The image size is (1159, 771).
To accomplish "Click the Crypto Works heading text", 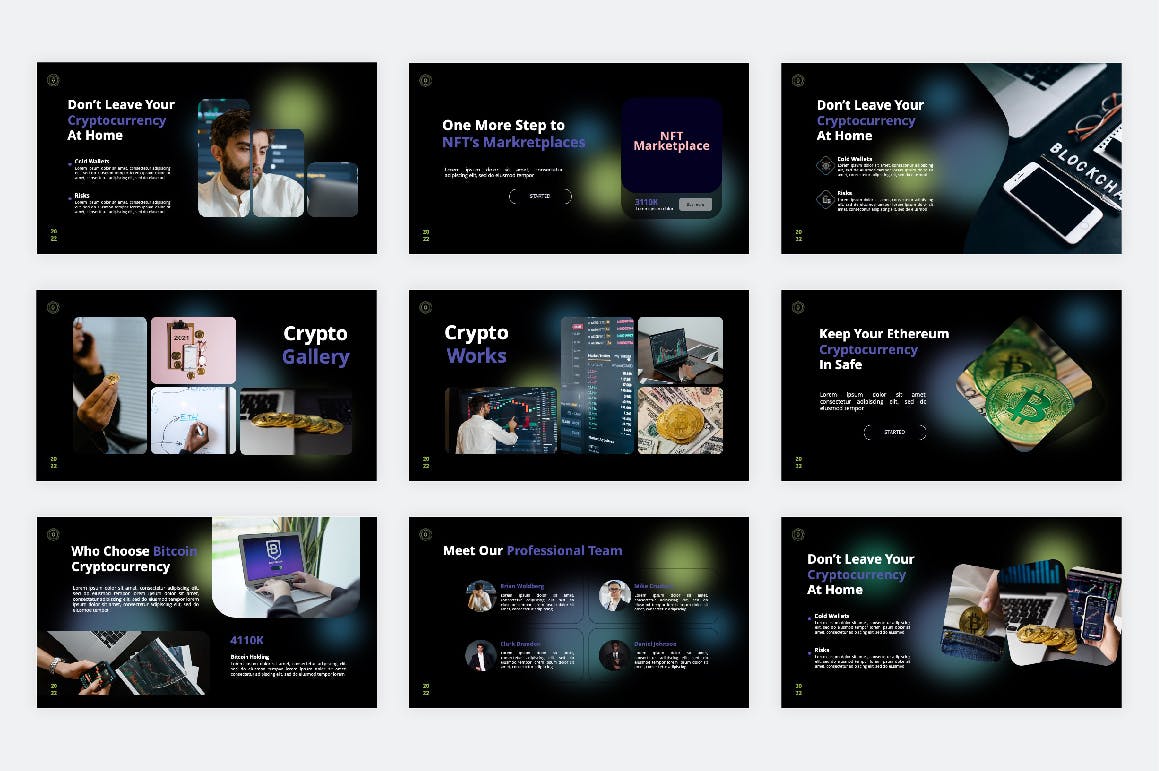I will (x=476, y=344).
